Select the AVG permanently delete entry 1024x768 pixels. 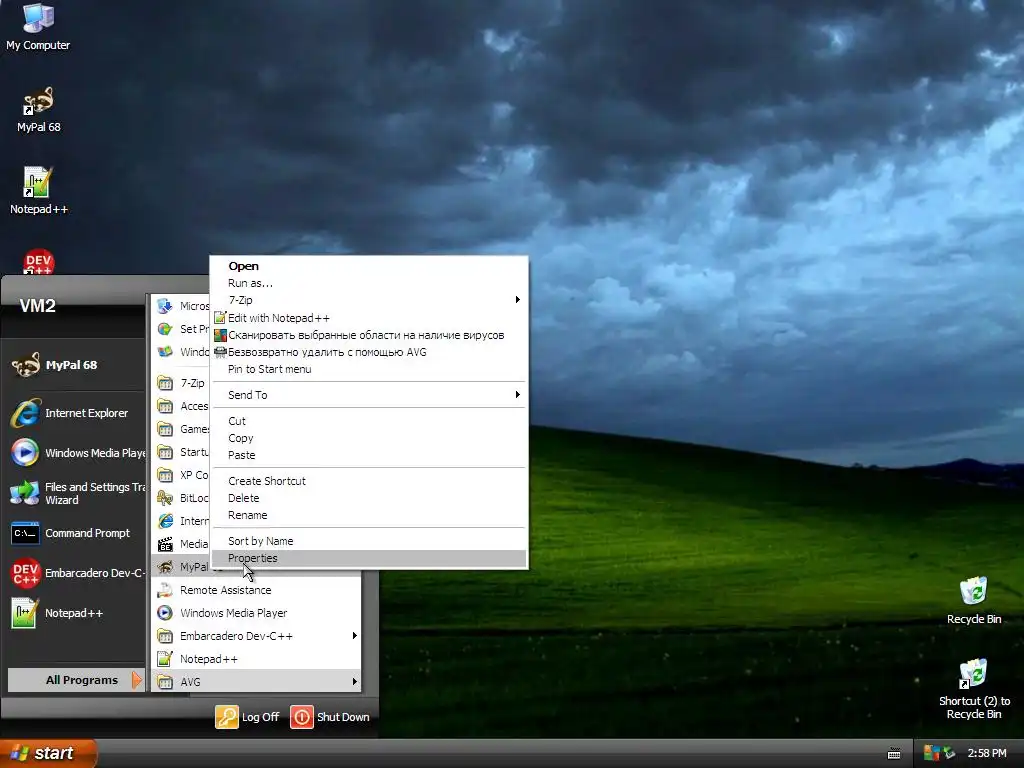tap(369, 352)
